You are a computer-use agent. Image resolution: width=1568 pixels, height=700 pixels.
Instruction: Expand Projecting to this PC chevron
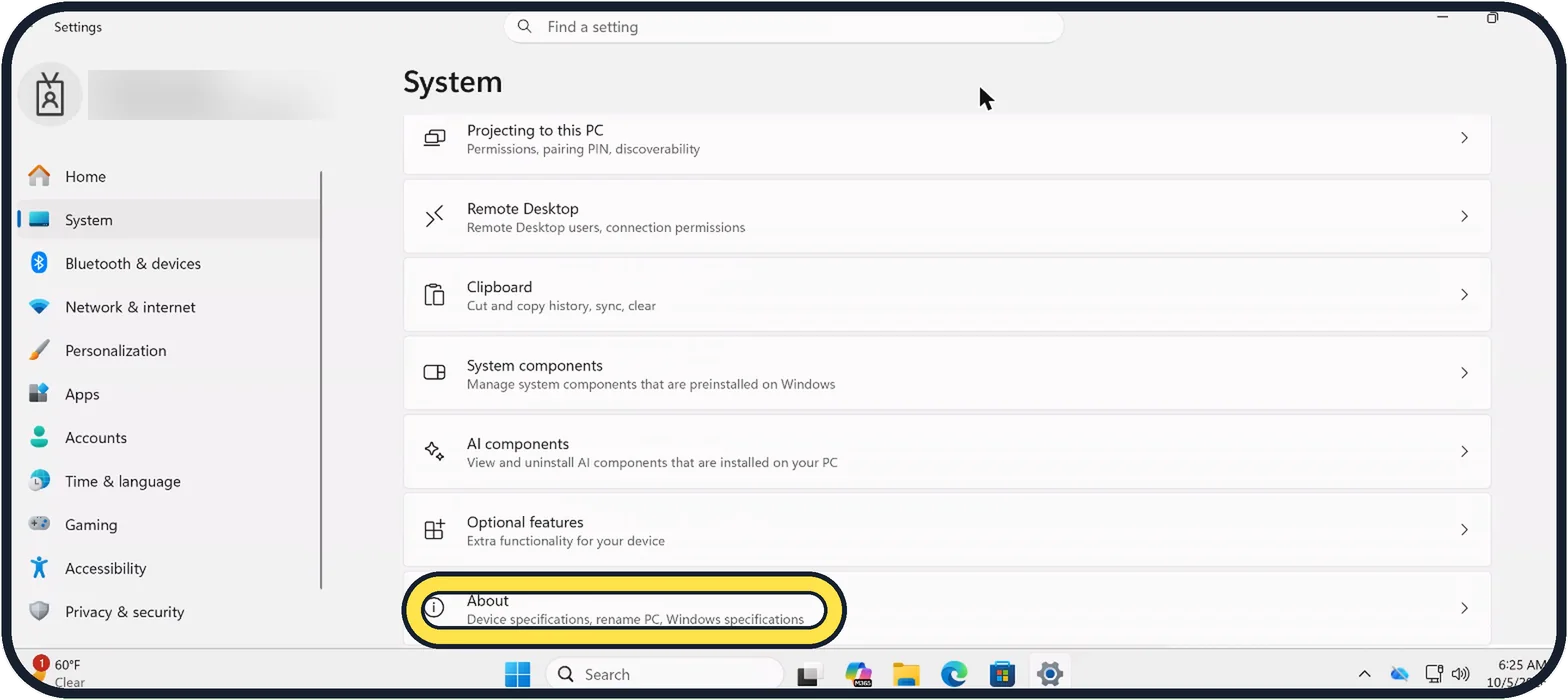click(1464, 138)
